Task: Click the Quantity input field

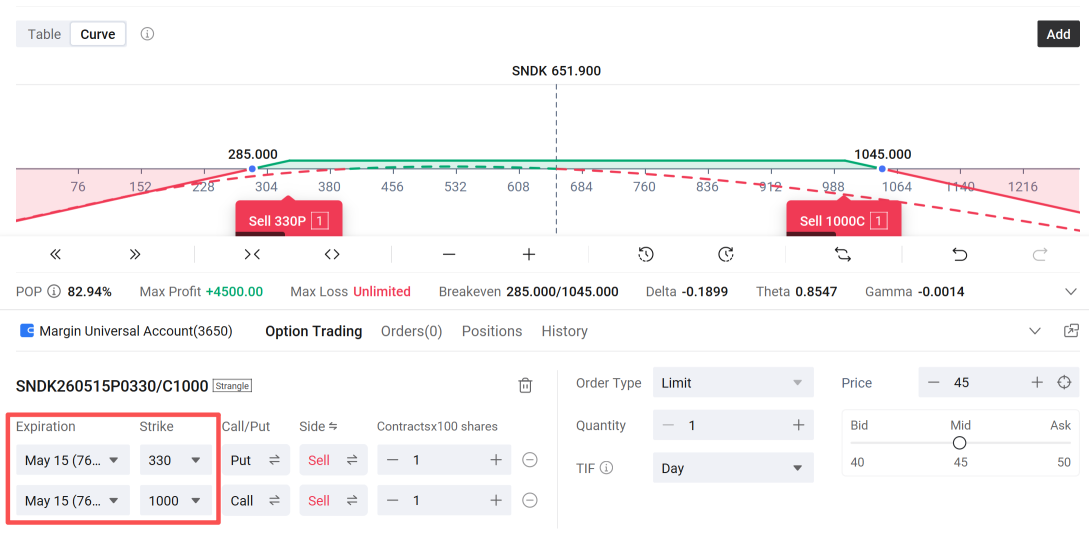Action: click(x=733, y=425)
